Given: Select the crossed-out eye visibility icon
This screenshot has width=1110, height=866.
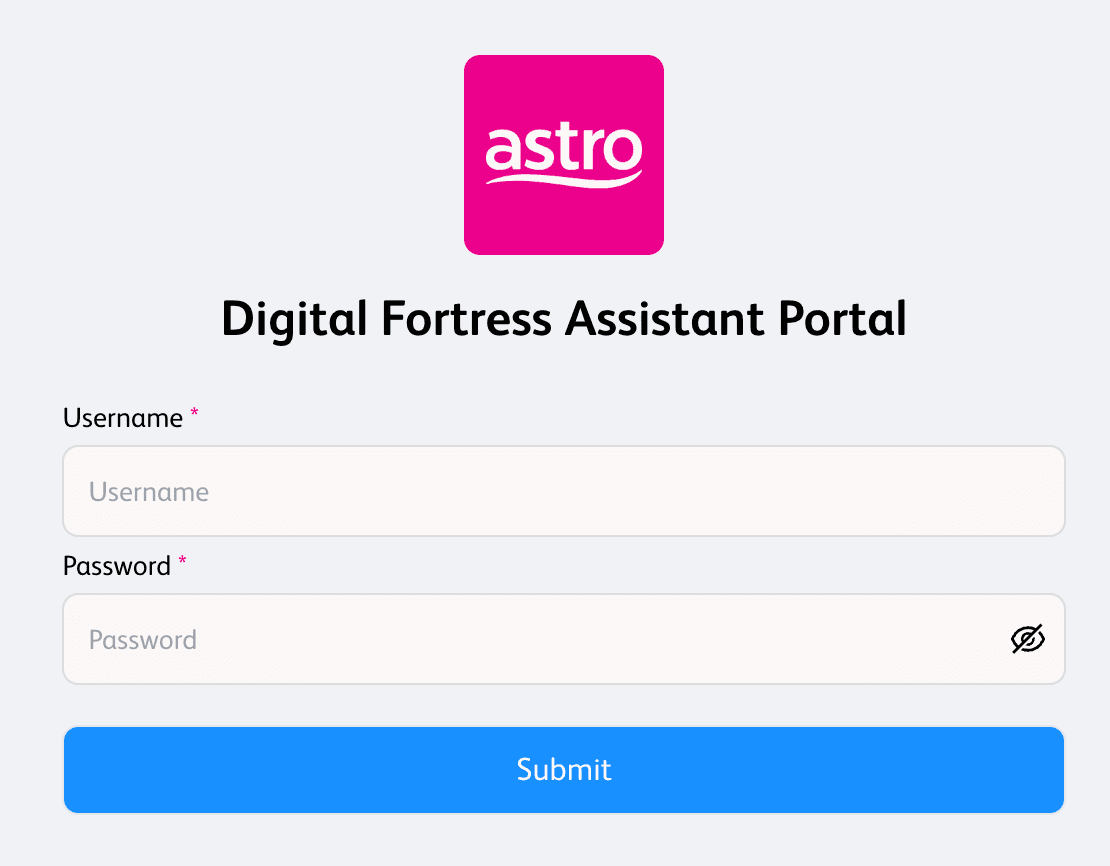Looking at the screenshot, I should (1028, 639).
